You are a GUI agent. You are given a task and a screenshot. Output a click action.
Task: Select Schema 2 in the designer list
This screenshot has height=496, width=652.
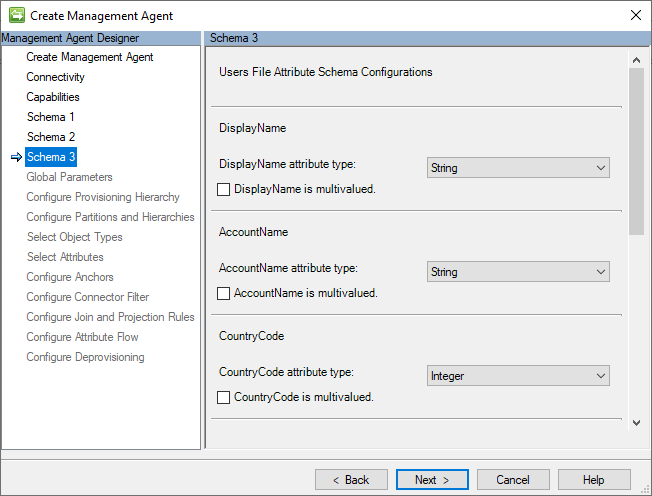(x=51, y=137)
